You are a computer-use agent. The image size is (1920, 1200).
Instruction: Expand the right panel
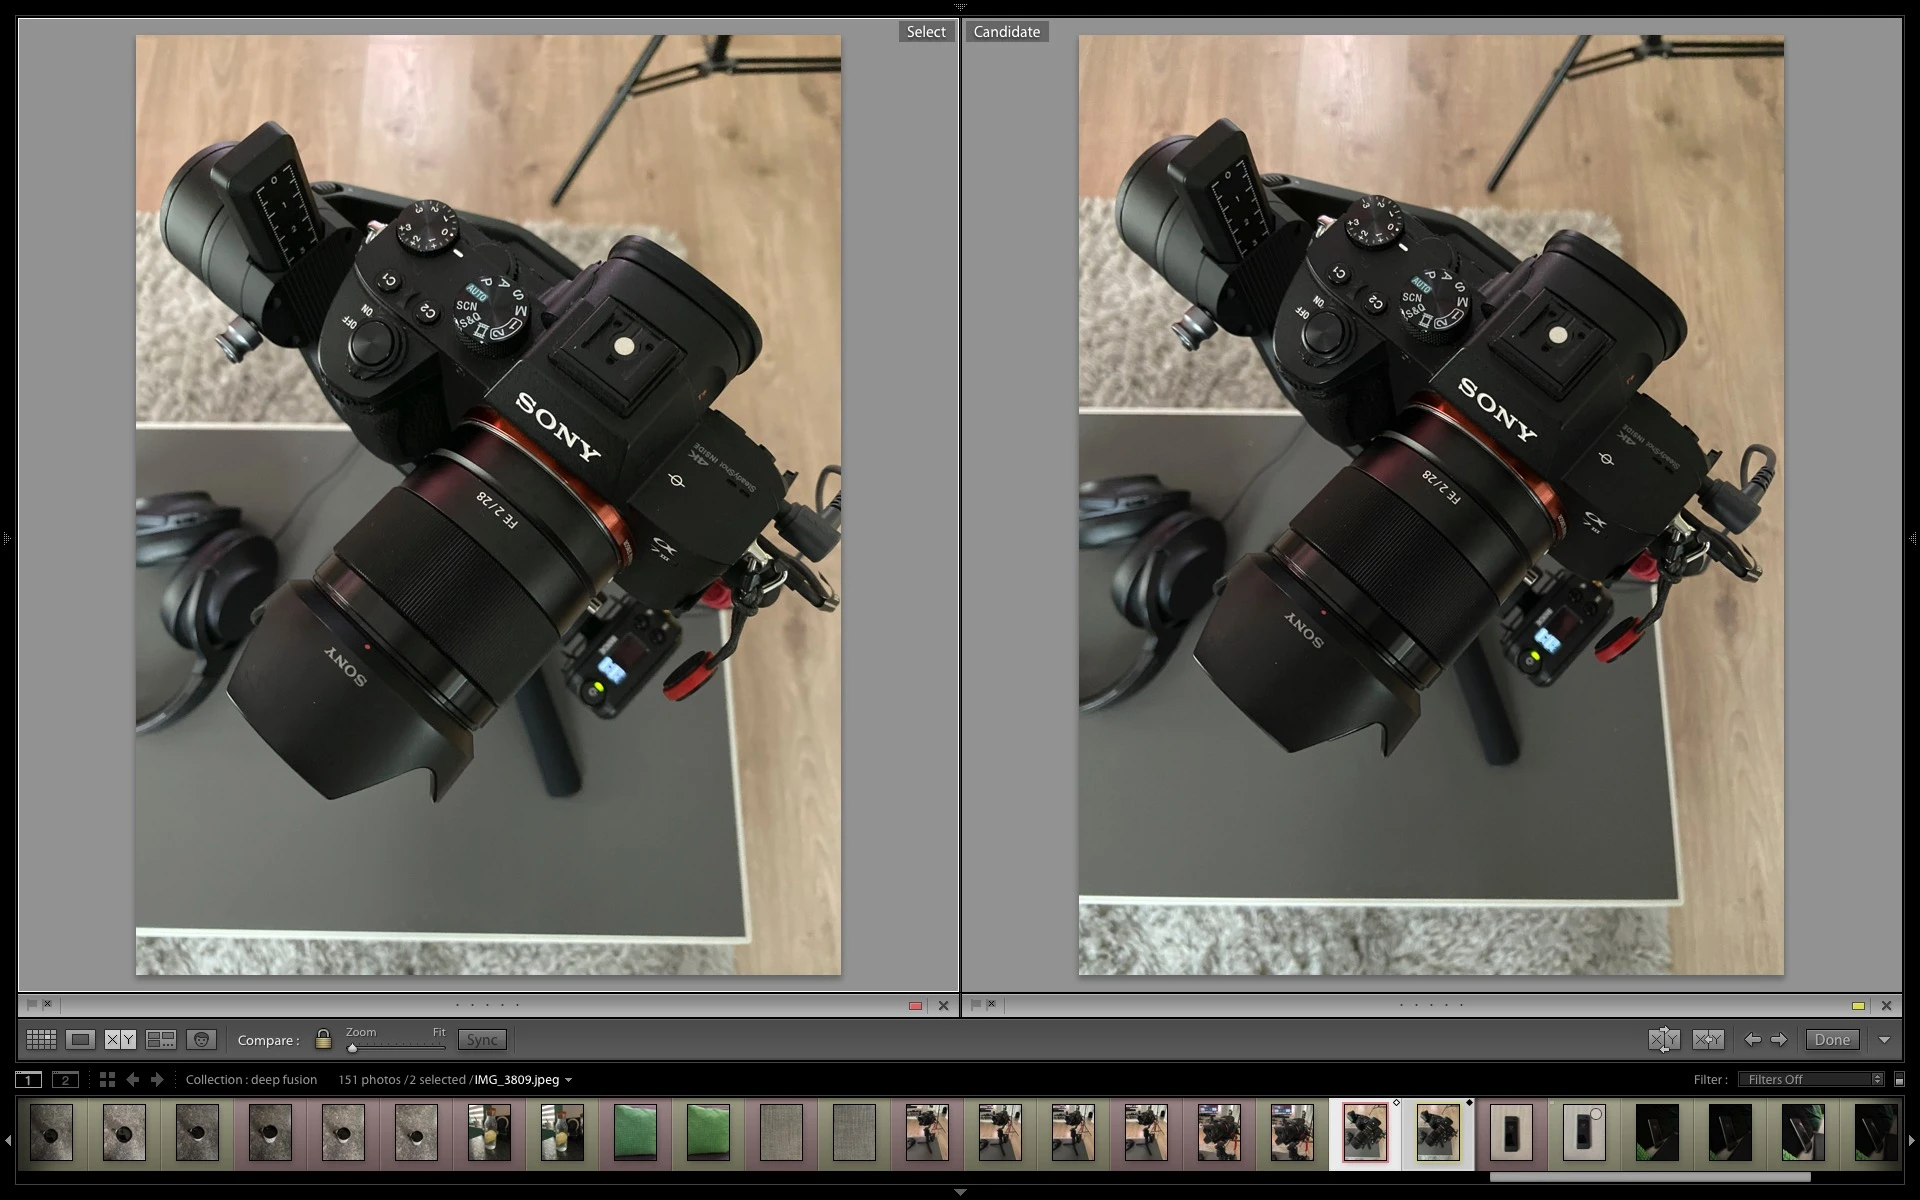click(1913, 539)
